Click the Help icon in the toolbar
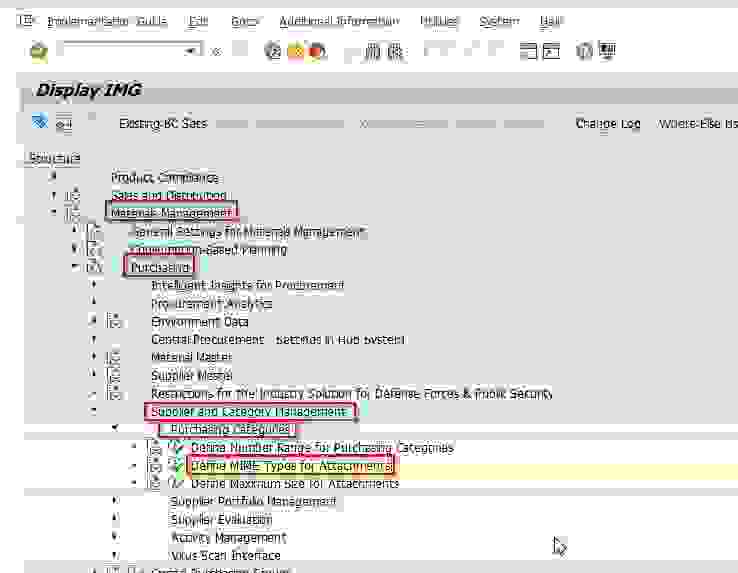 coord(586,51)
